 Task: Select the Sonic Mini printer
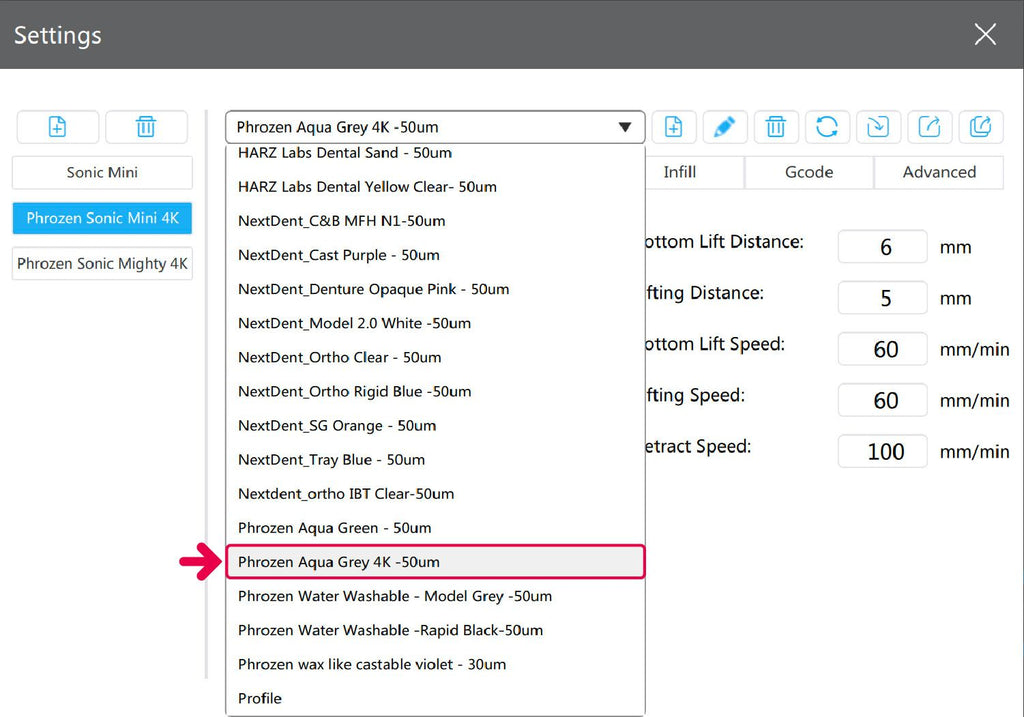102,172
